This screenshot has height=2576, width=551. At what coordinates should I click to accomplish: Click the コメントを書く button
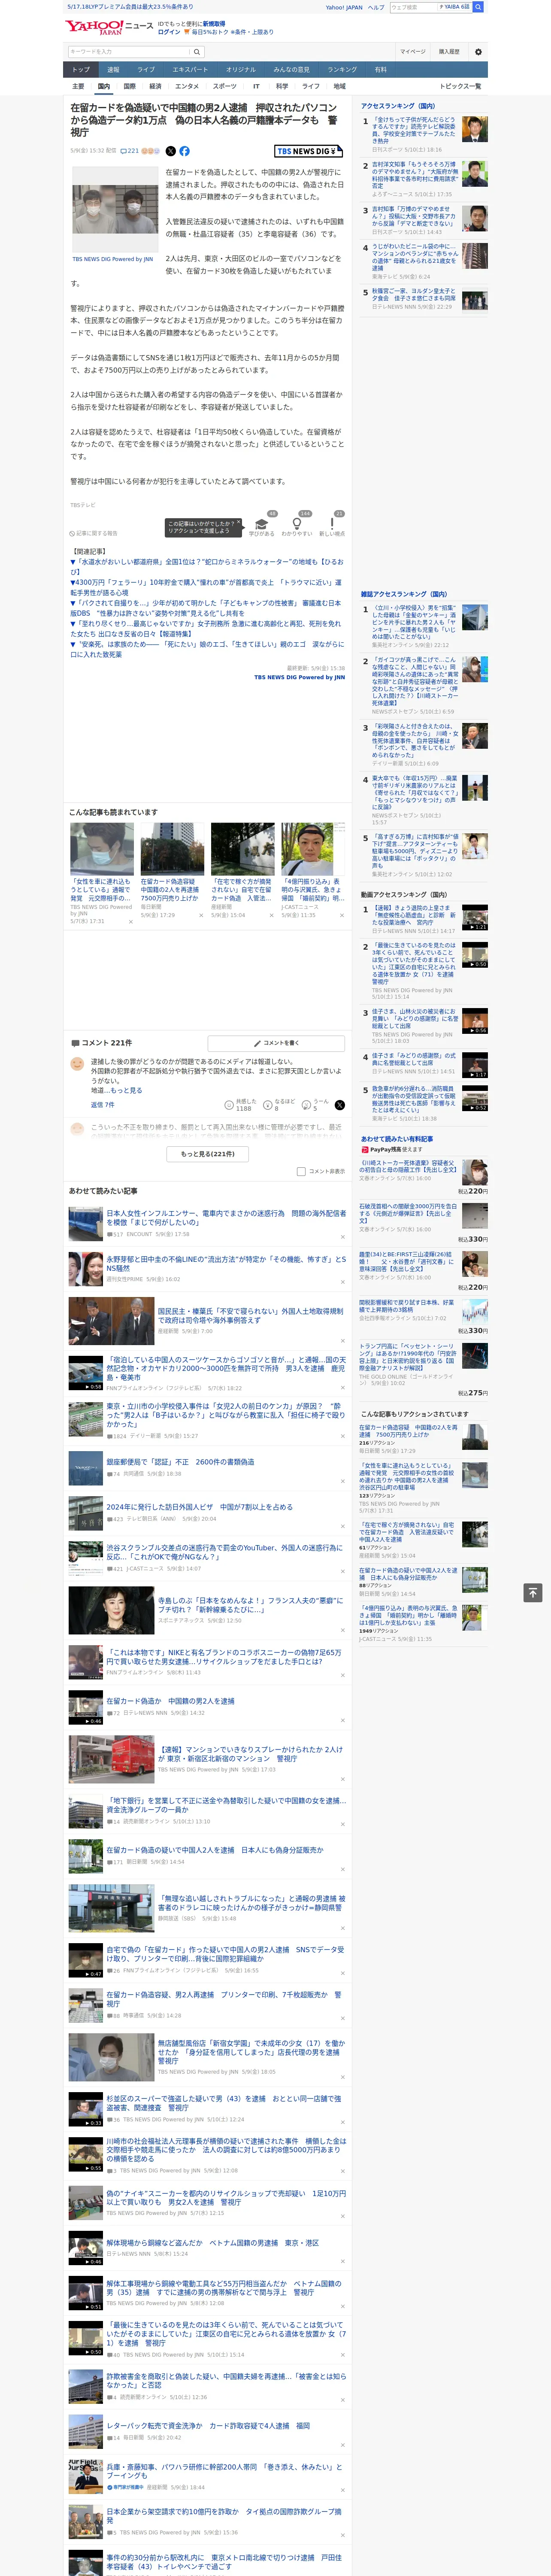point(277,1043)
